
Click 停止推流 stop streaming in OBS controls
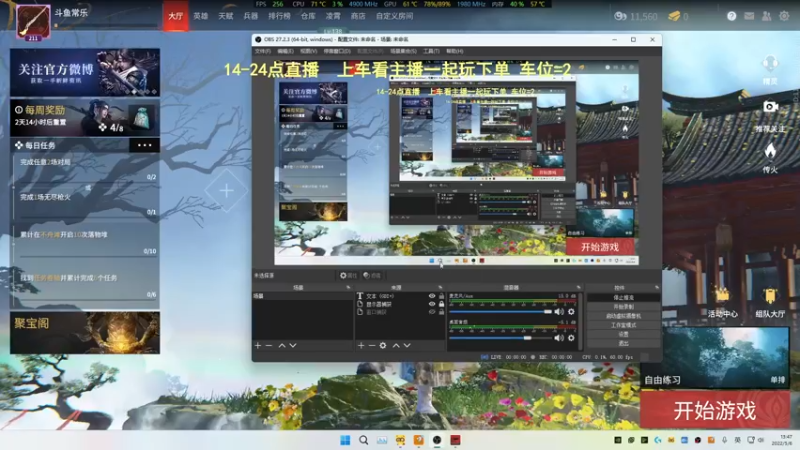click(x=623, y=297)
